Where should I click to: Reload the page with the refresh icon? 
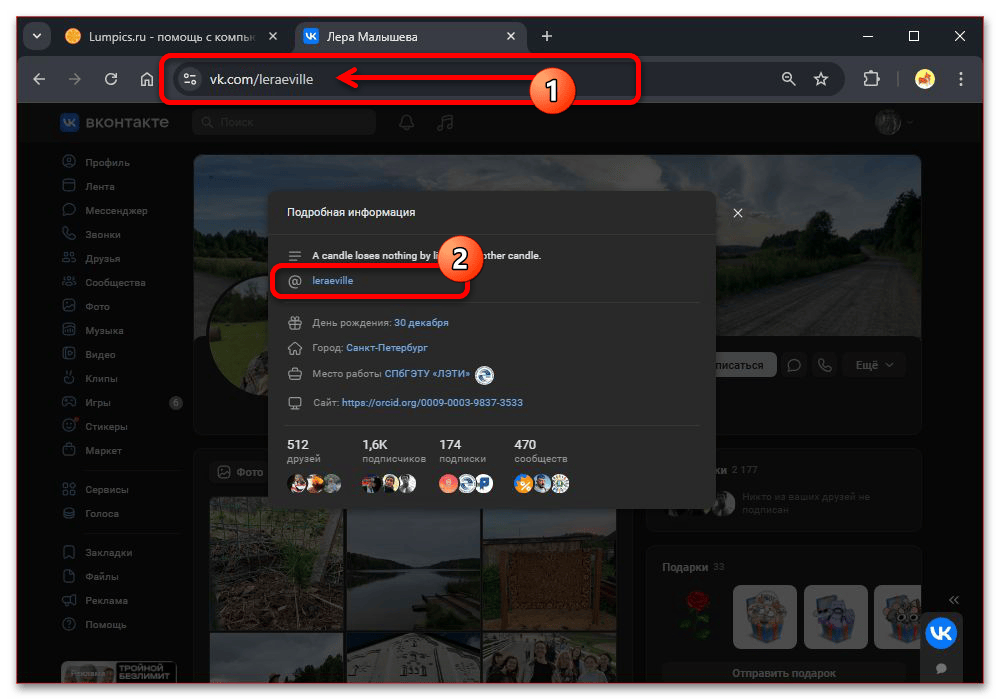[x=111, y=79]
